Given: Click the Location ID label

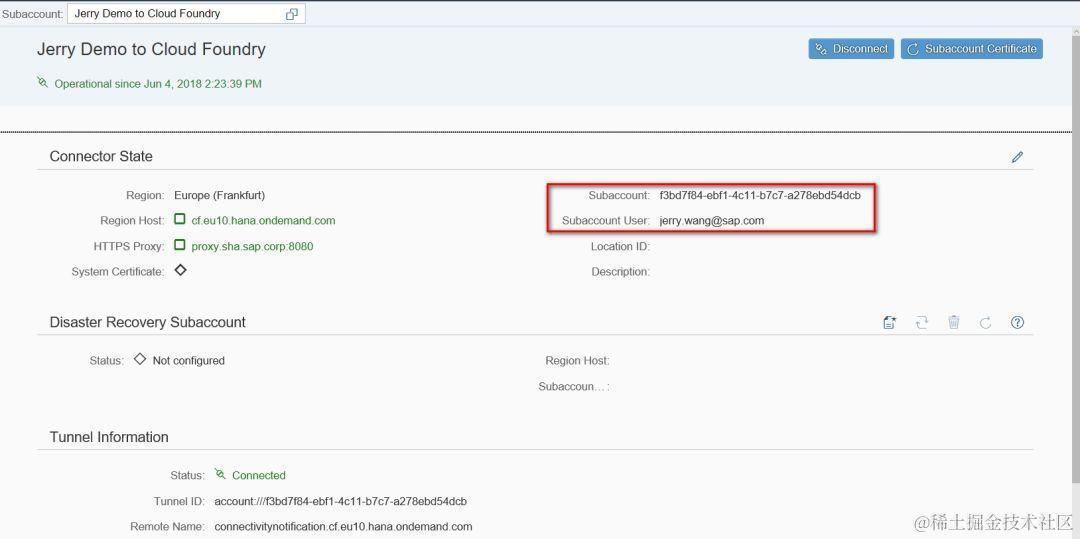Looking at the screenshot, I should point(620,246).
